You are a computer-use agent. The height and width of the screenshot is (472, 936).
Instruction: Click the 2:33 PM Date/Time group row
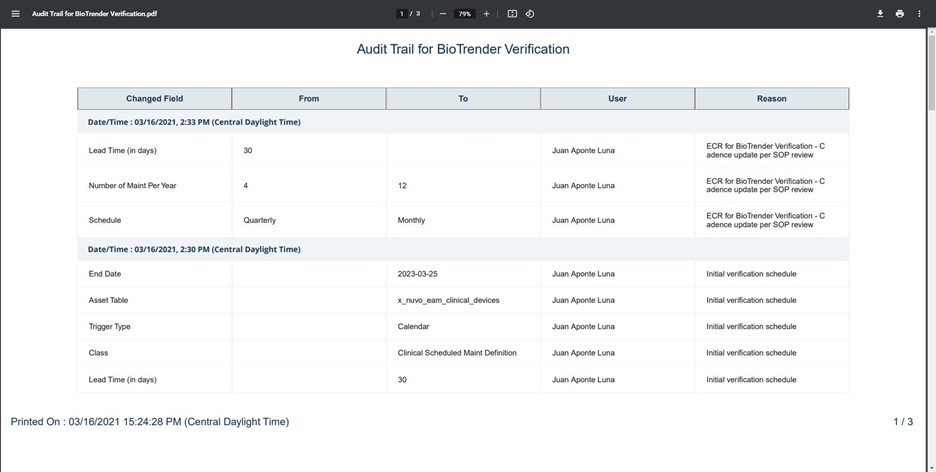tap(194, 122)
